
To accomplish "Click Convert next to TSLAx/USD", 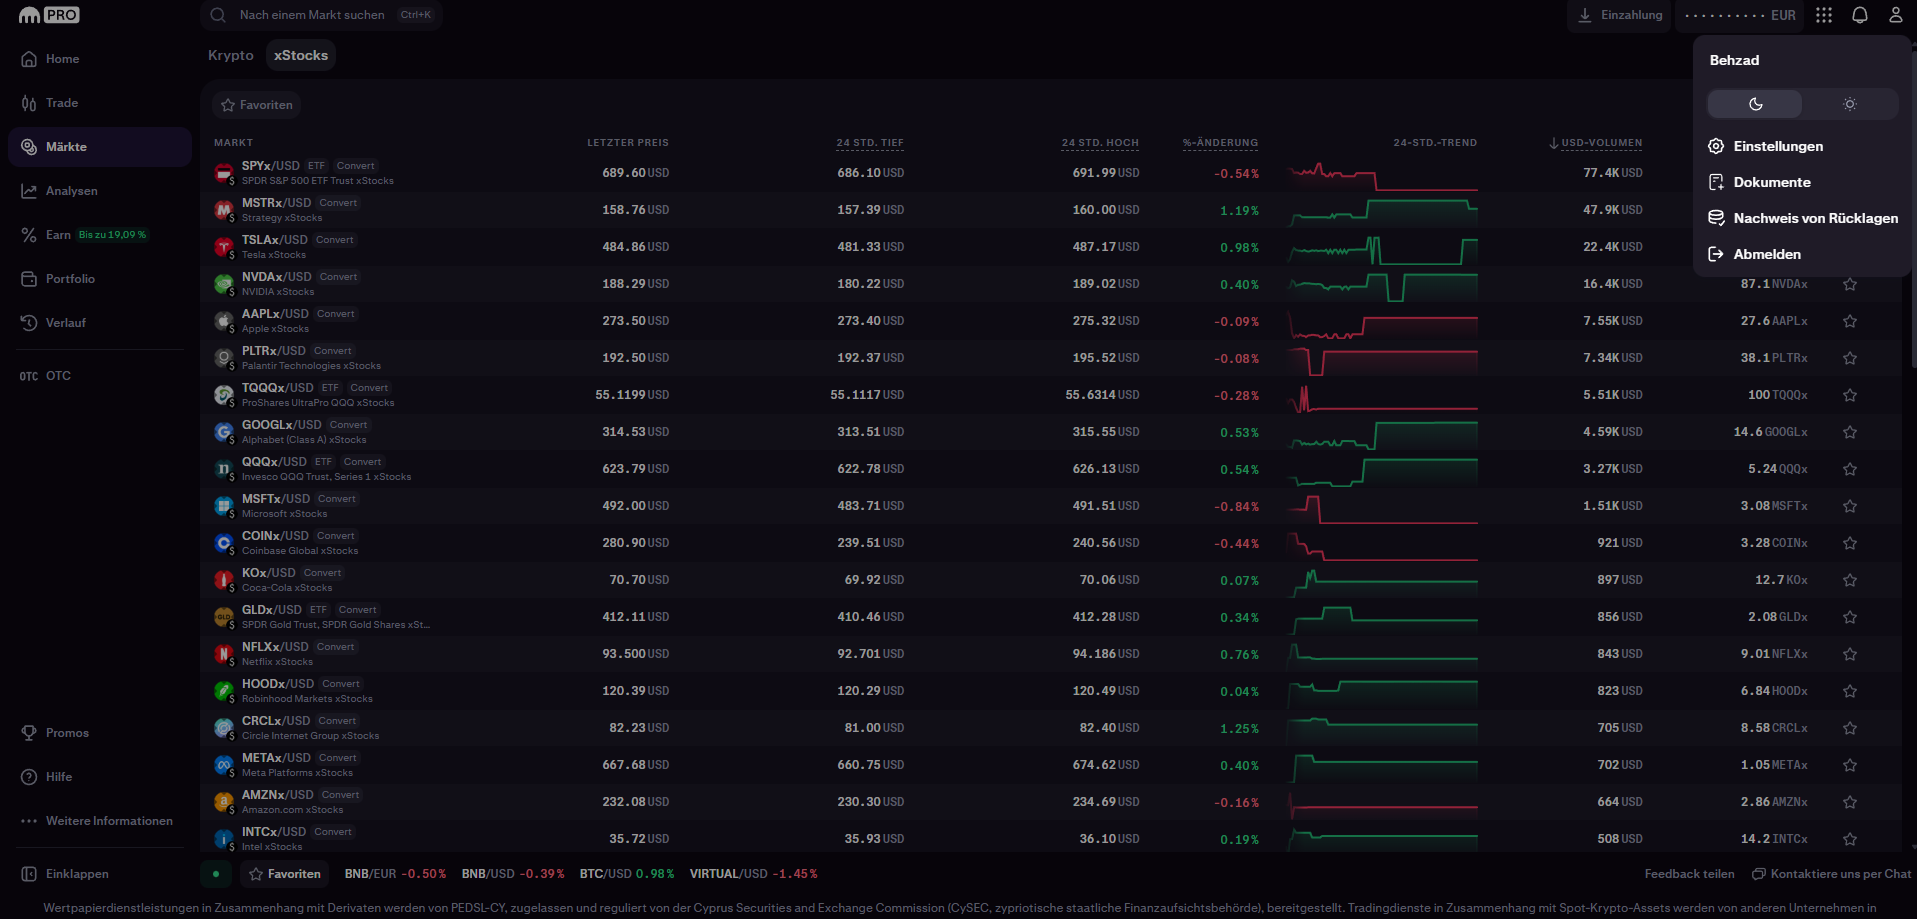I will point(335,240).
